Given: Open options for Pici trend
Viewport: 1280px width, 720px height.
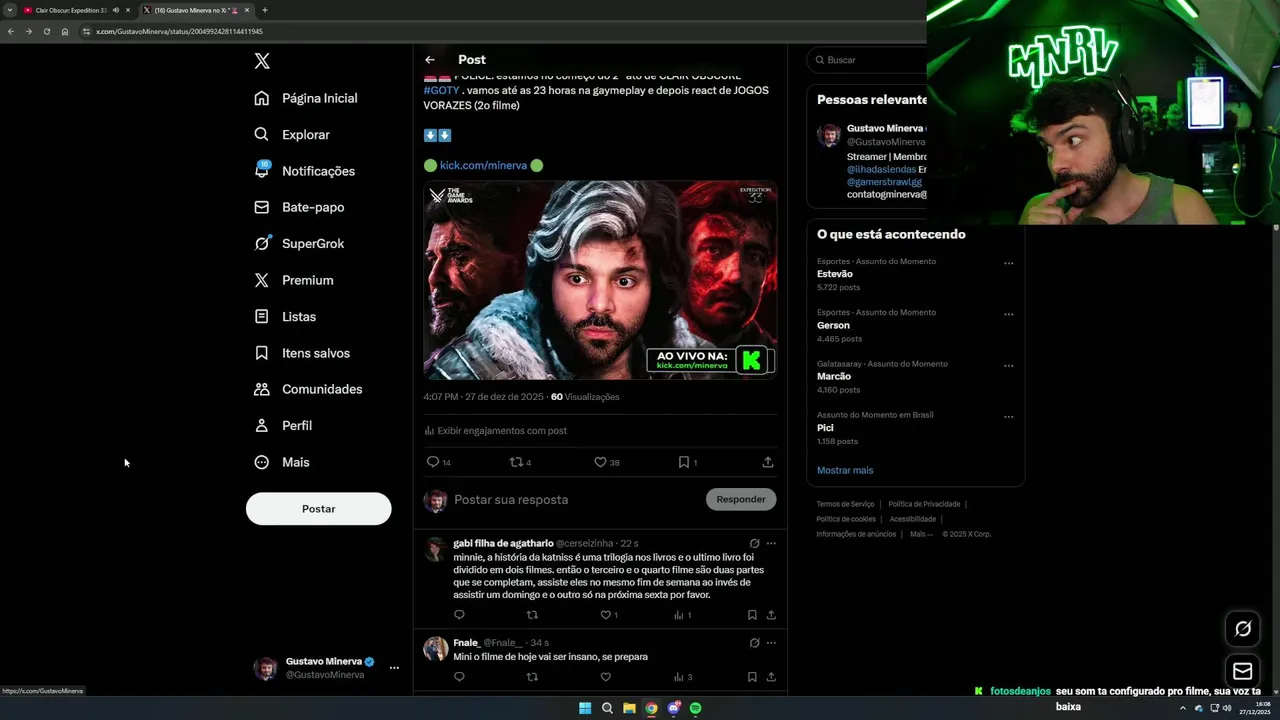Looking at the screenshot, I should tap(1008, 417).
